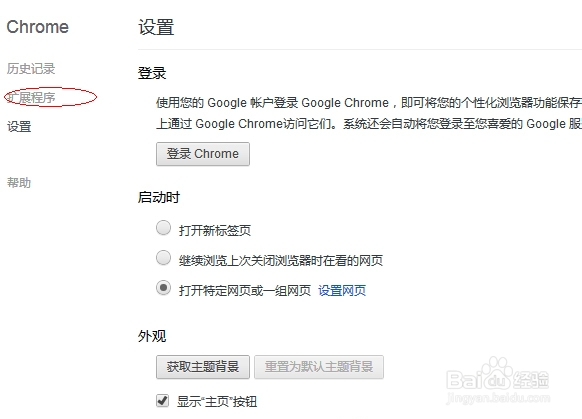
Task: Open the circled 扩展程序 sidebar item
Action: pyautogui.click(x=32, y=98)
